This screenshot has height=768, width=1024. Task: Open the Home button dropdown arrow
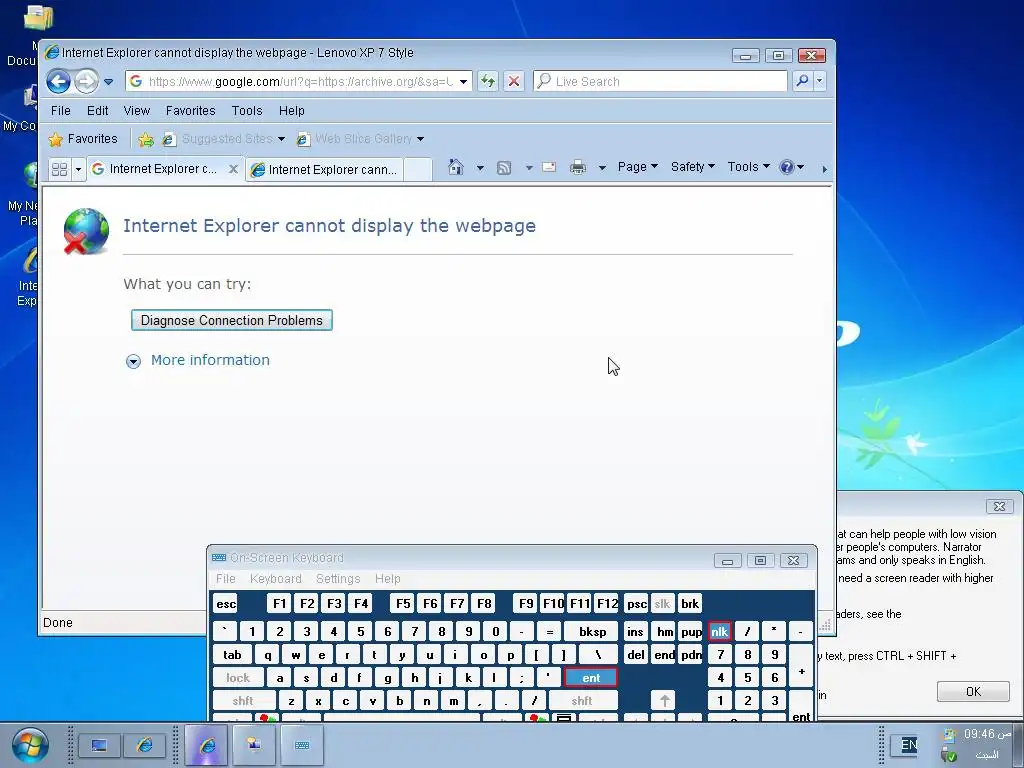coord(480,168)
